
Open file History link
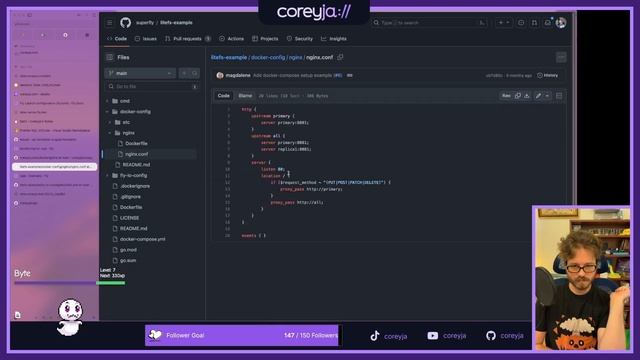[x=547, y=76]
